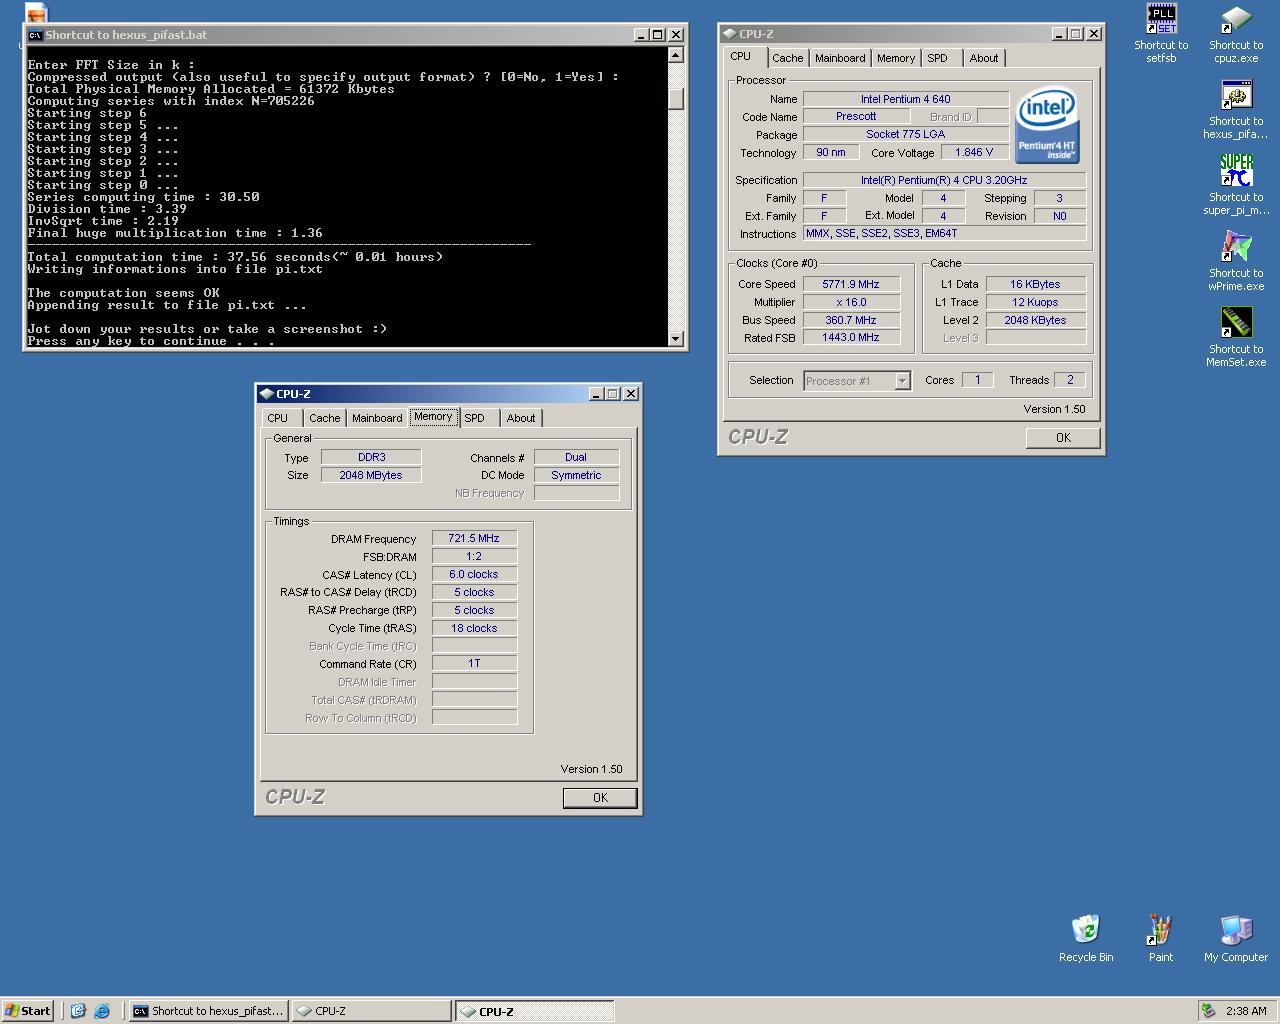Click console scrollbar up arrow
Image resolution: width=1280 pixels, height=1024 pixels.
click(676, 55)
